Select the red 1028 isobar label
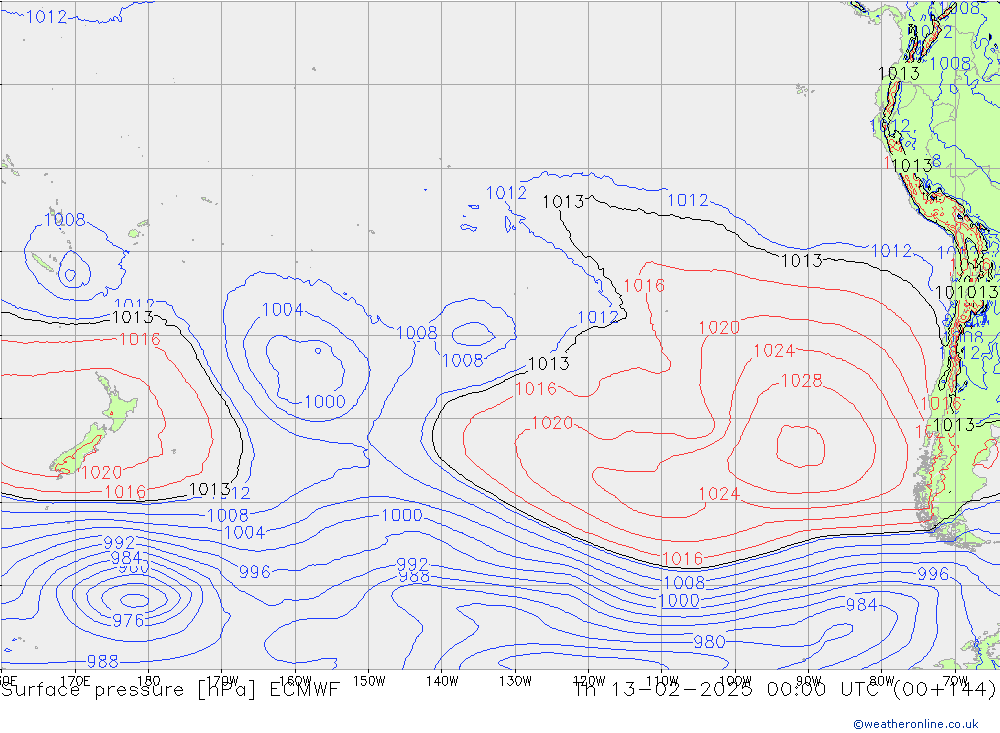Viewport: 1000px width, 733px height. [802, 381]
